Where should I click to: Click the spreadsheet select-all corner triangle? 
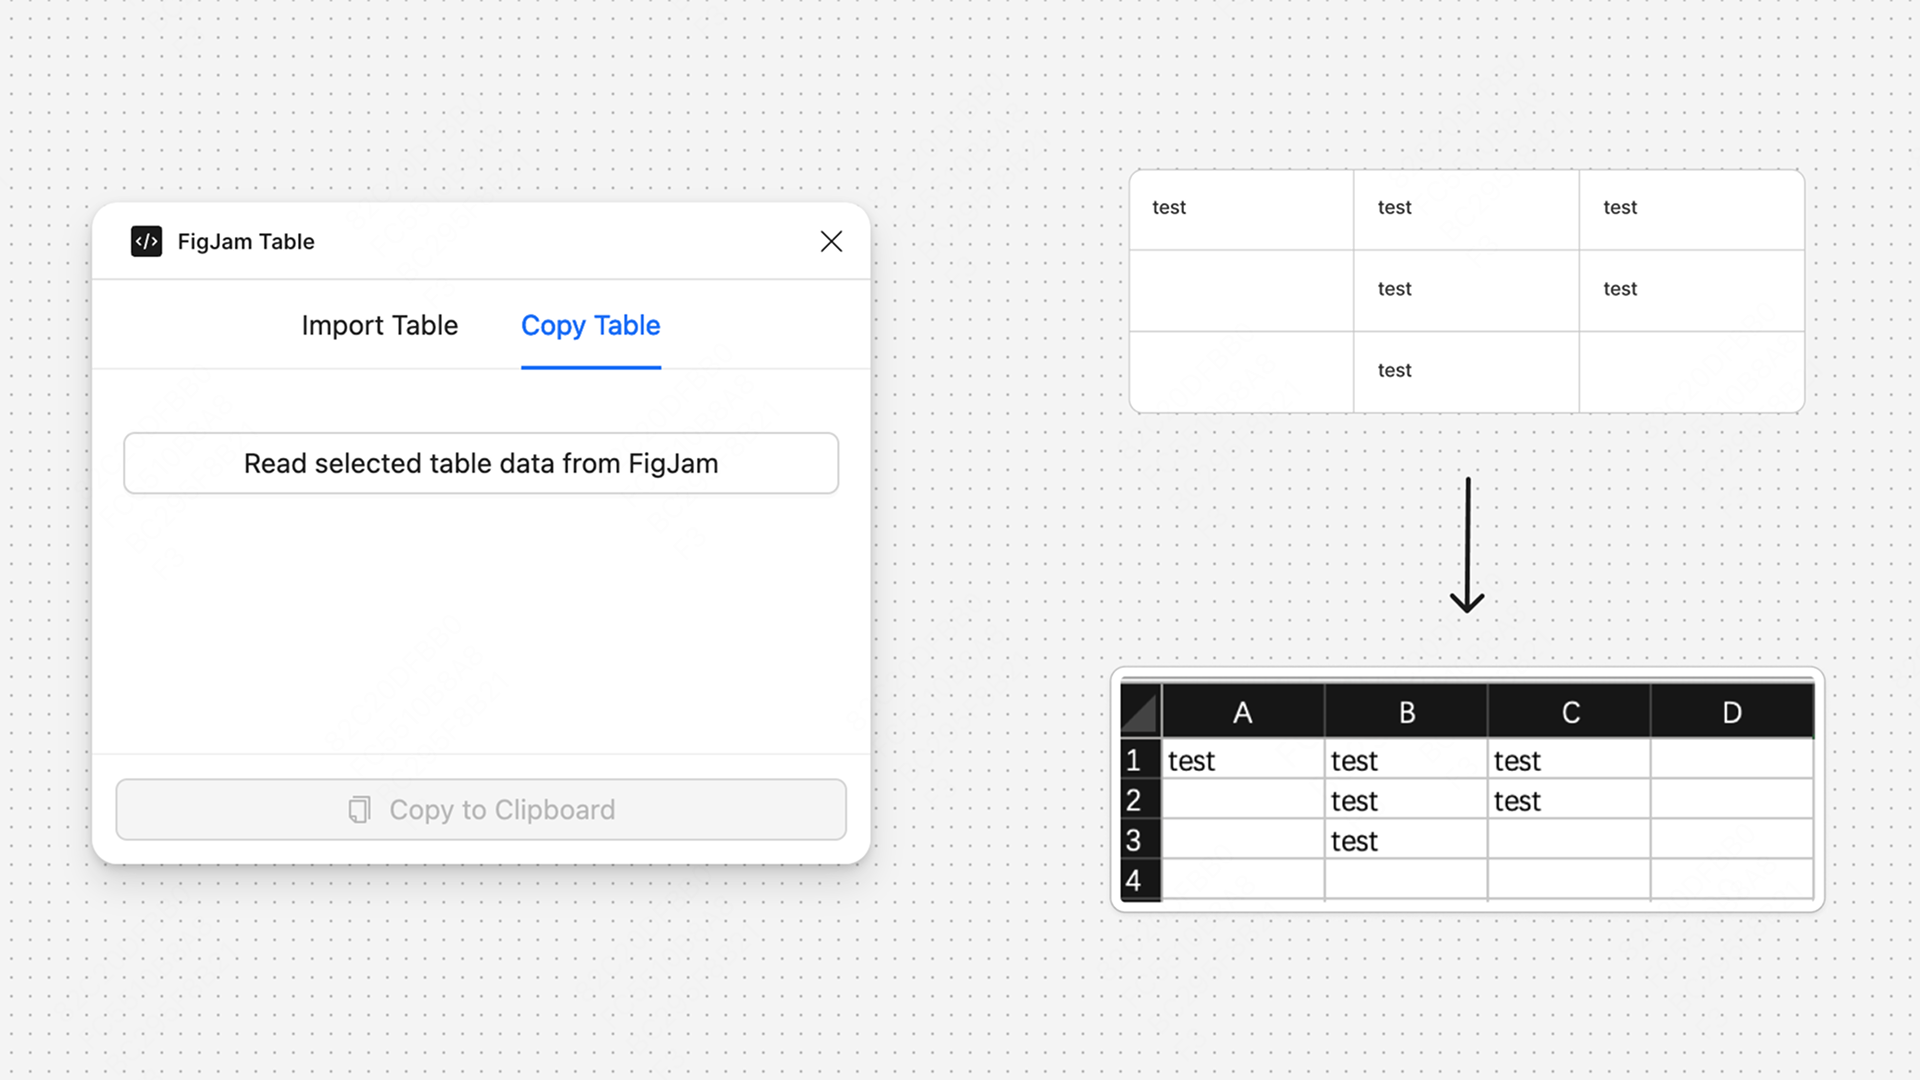(1140, 712)
